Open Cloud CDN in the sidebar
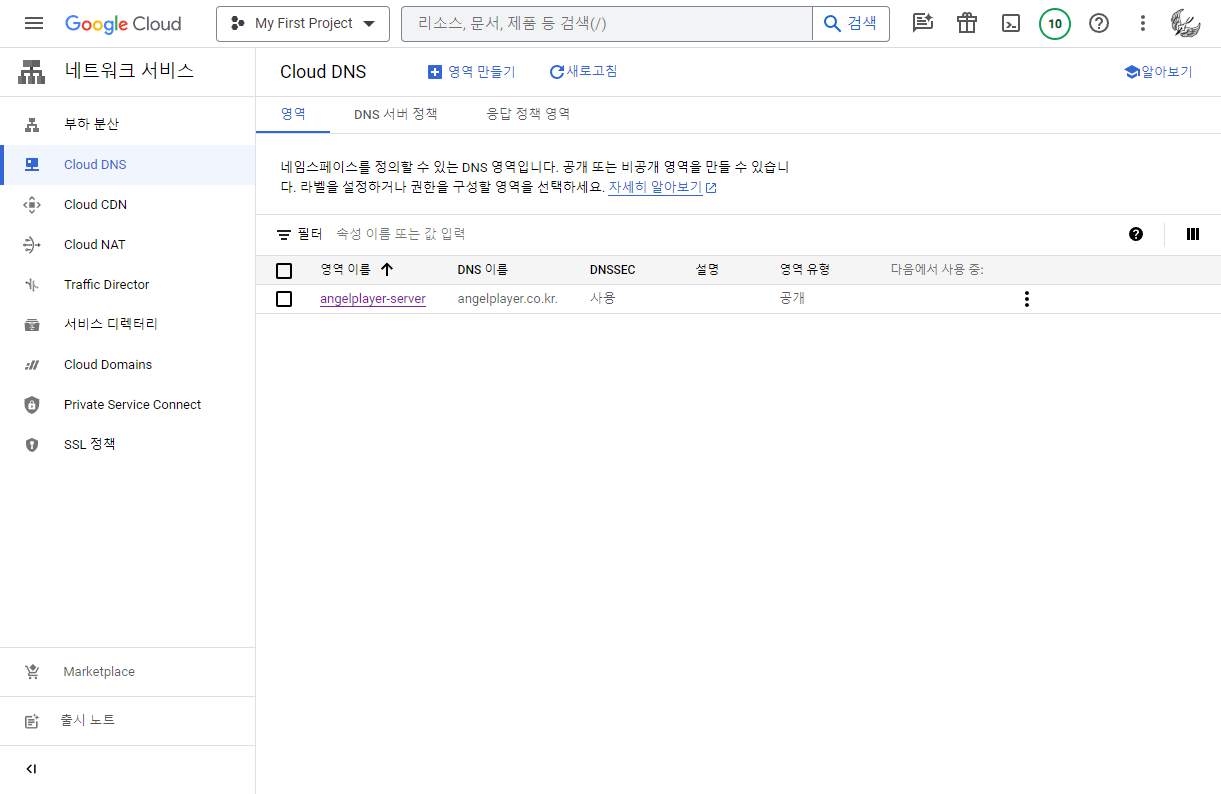Viewport: 1221px width, 794px height. (128, 204)
